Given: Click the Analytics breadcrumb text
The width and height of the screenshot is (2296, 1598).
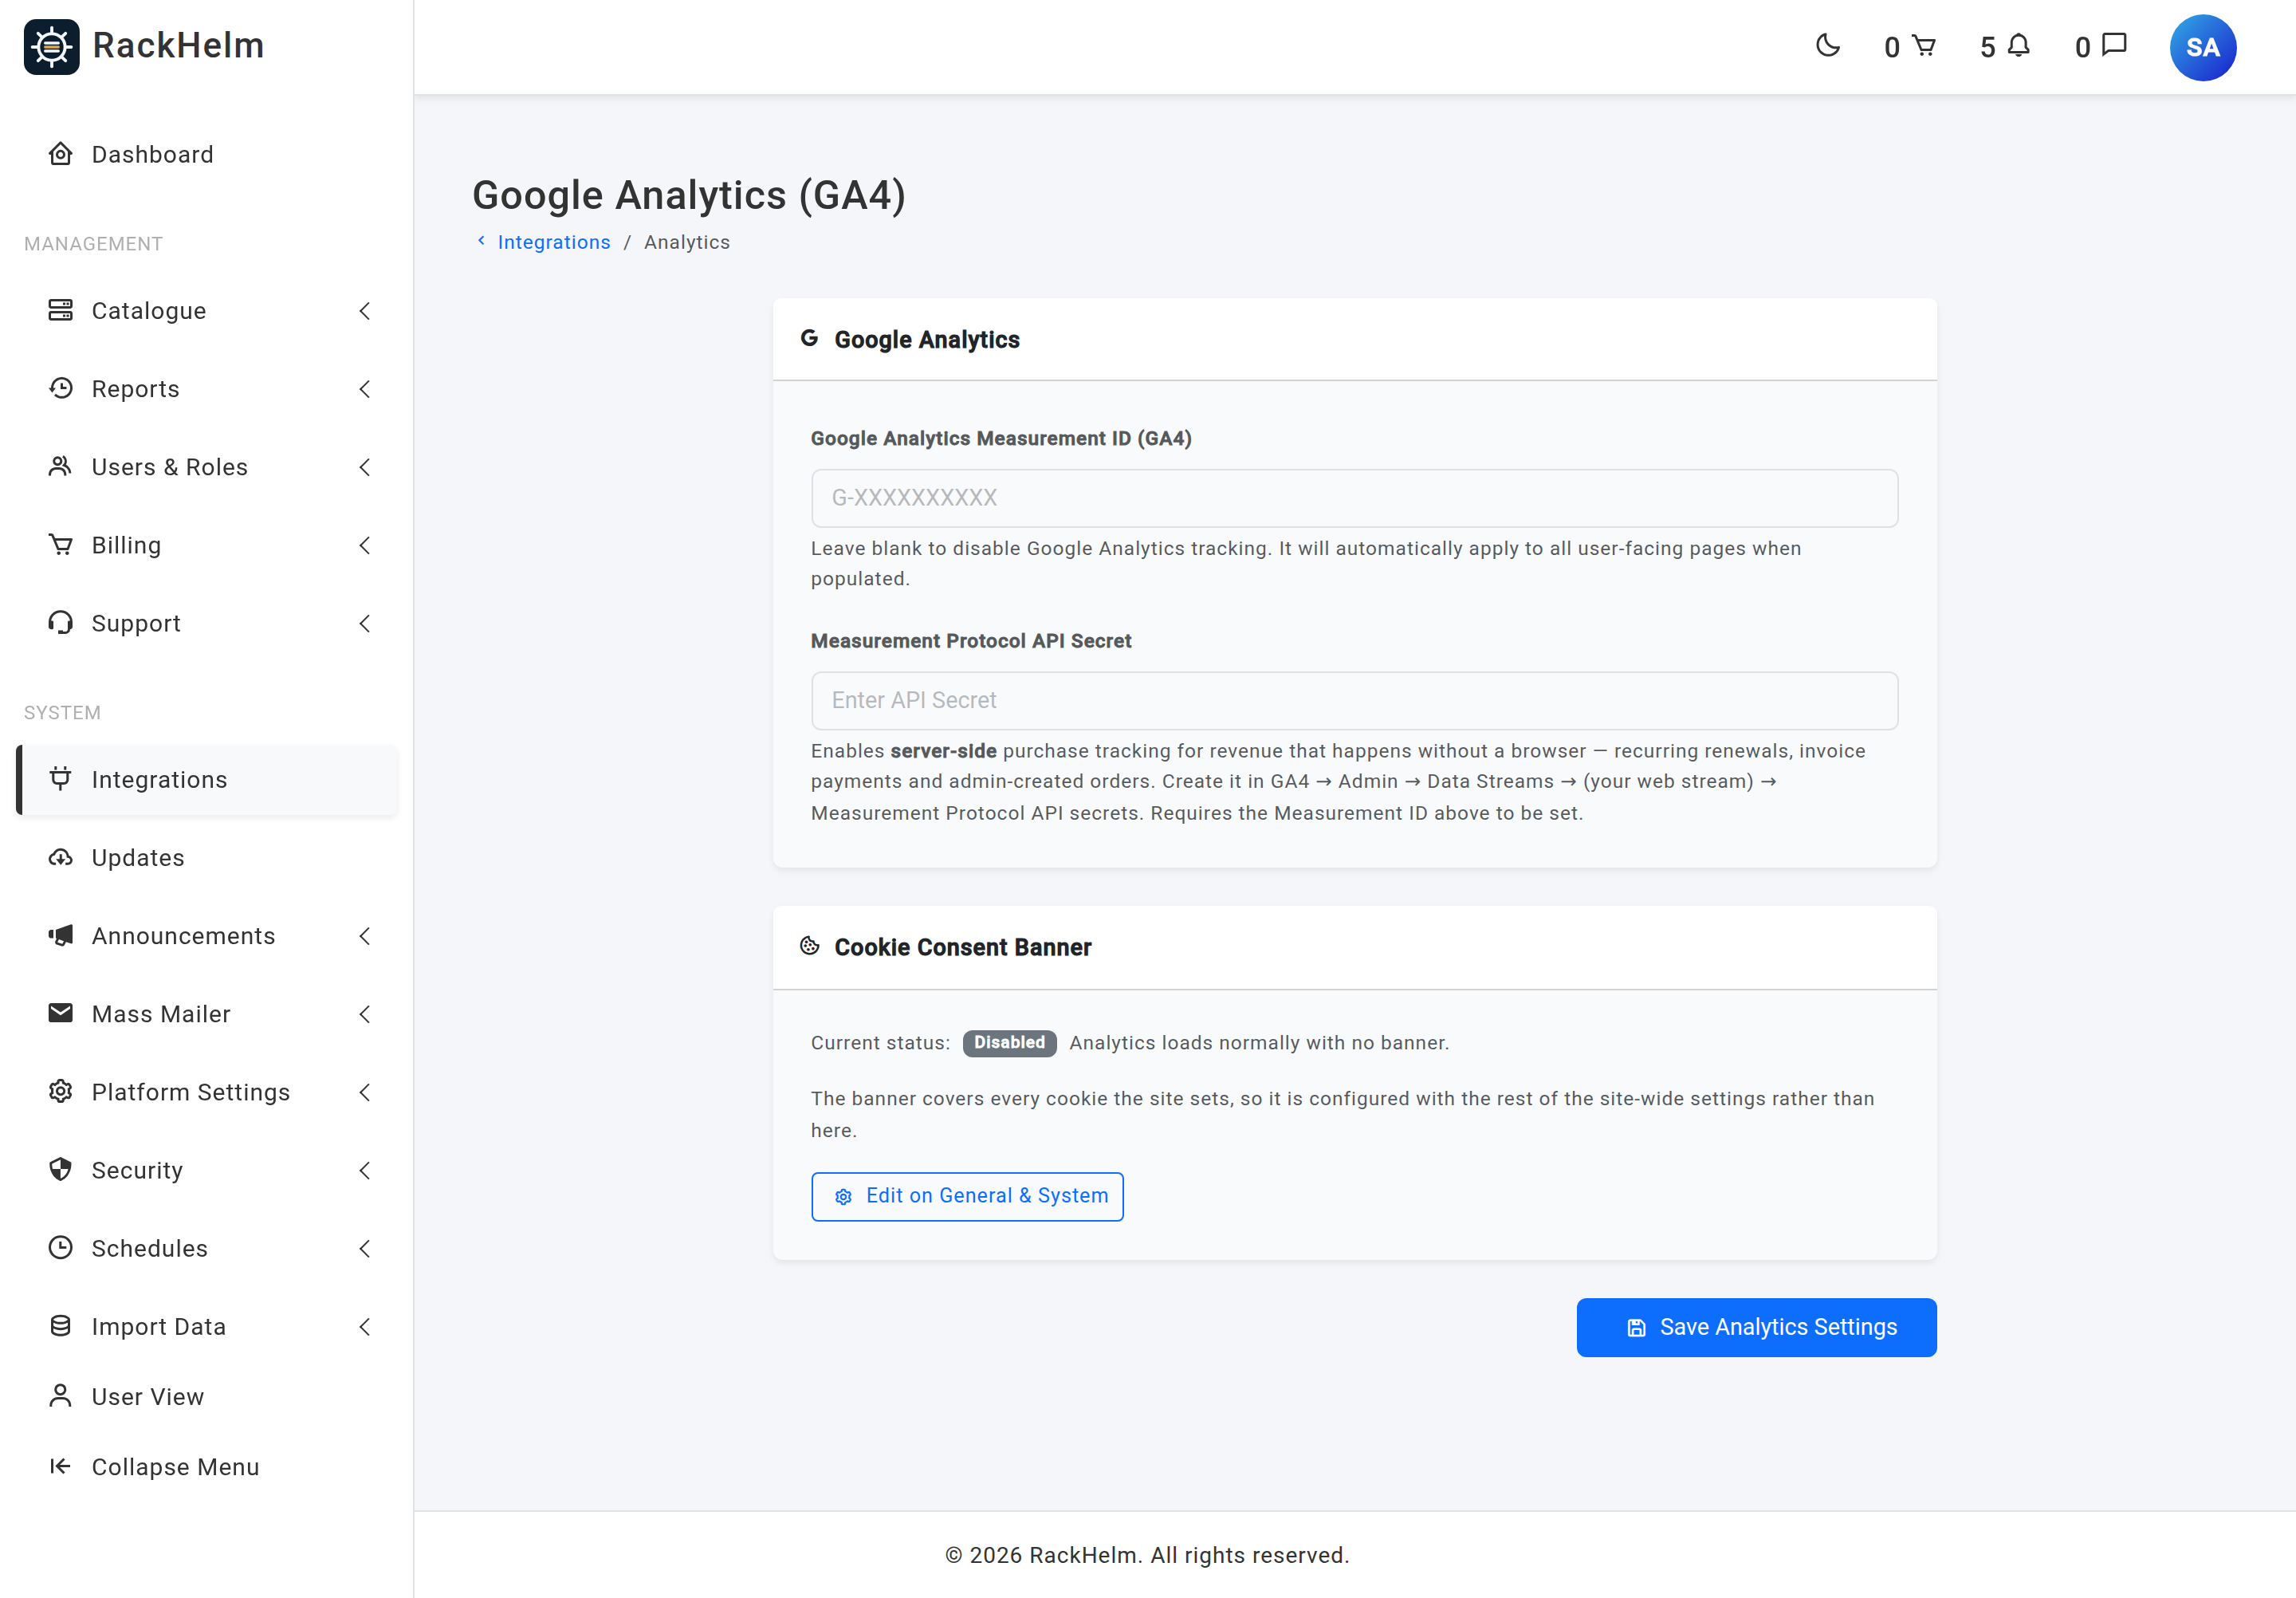Looking at the screenshot, I should 687,242.
